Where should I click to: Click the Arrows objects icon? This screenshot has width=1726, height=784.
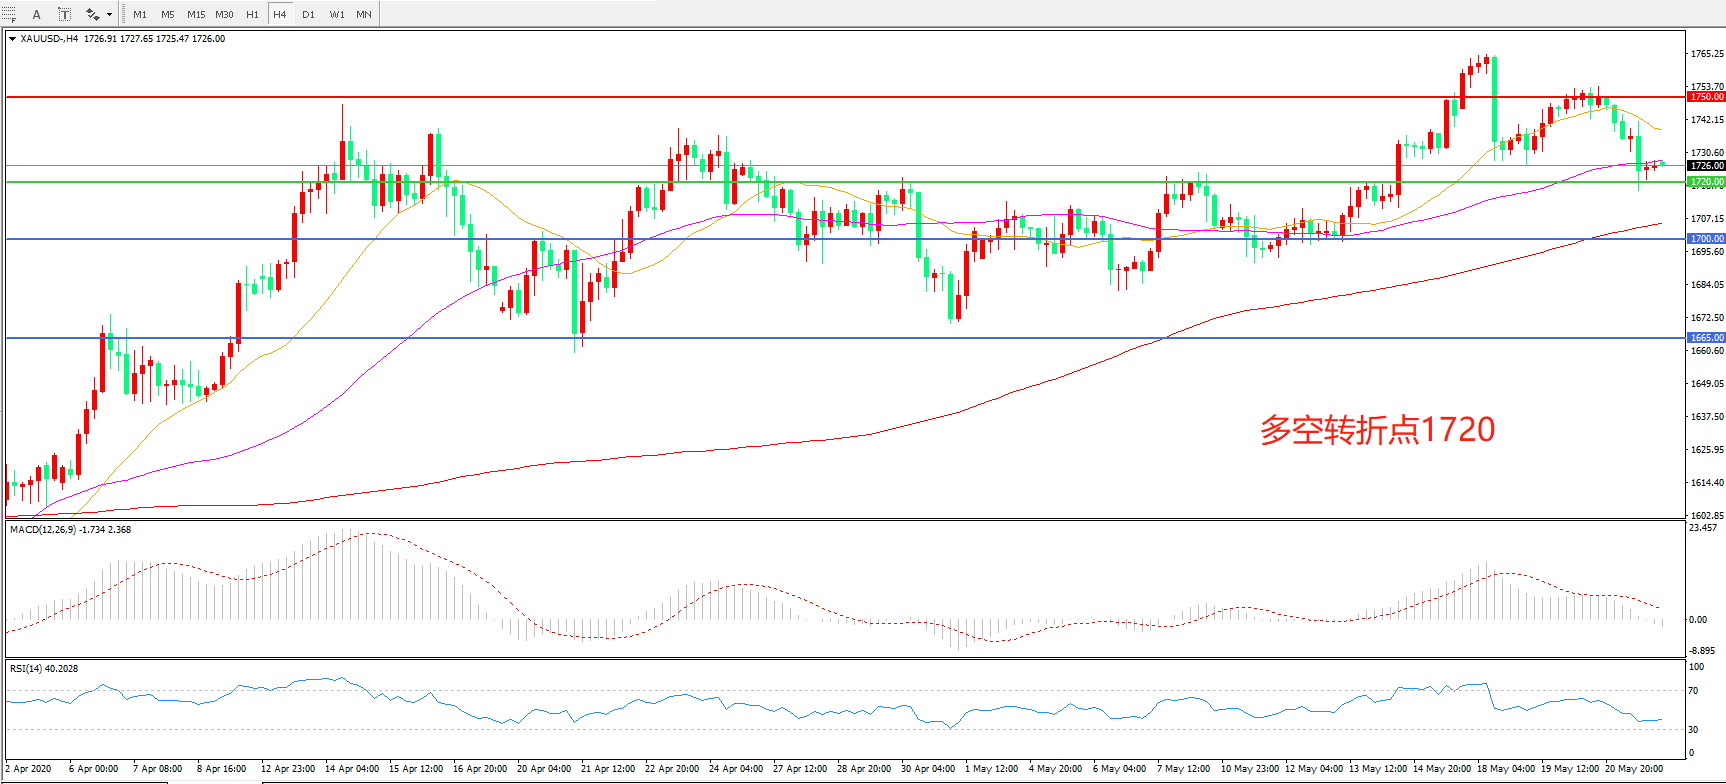(92, 14)
